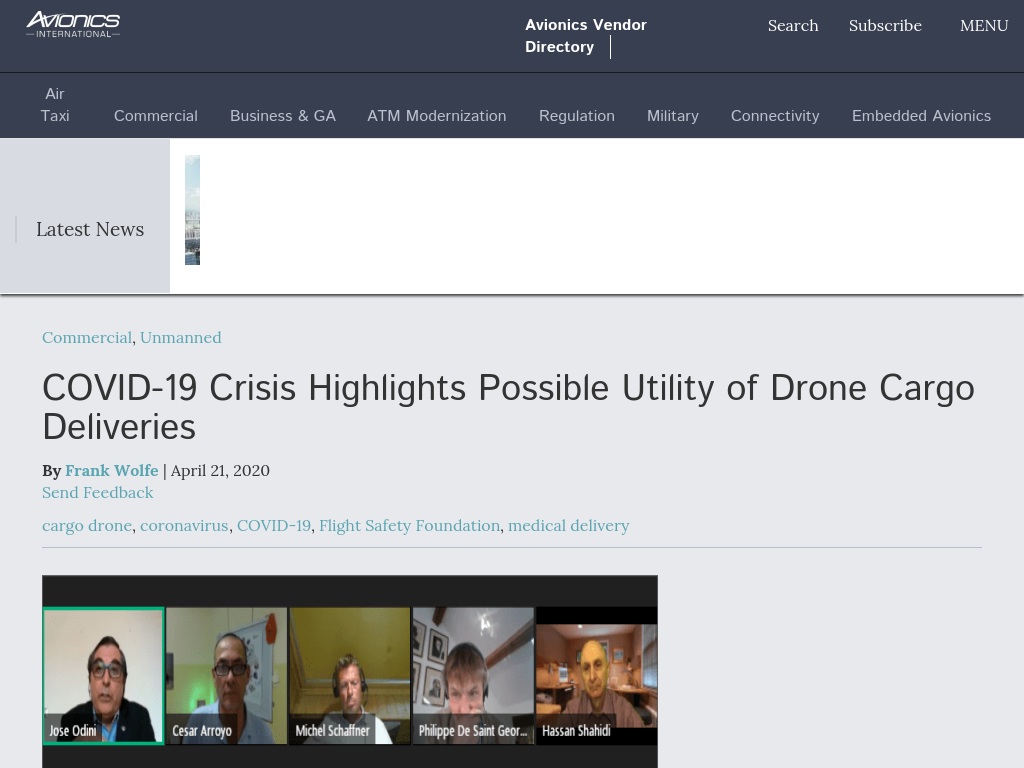Click the Latest News label
The image size is (1024, 768).
[x=90, y=229]
